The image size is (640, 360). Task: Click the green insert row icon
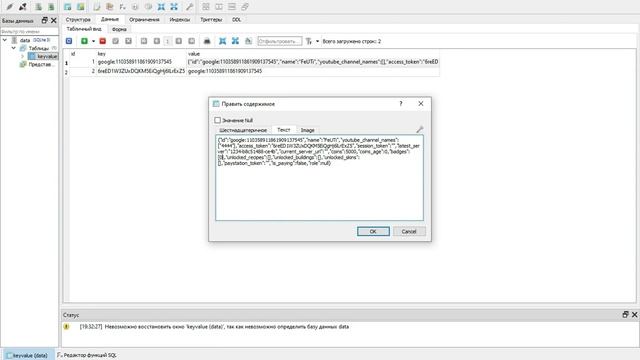[84, 41]
